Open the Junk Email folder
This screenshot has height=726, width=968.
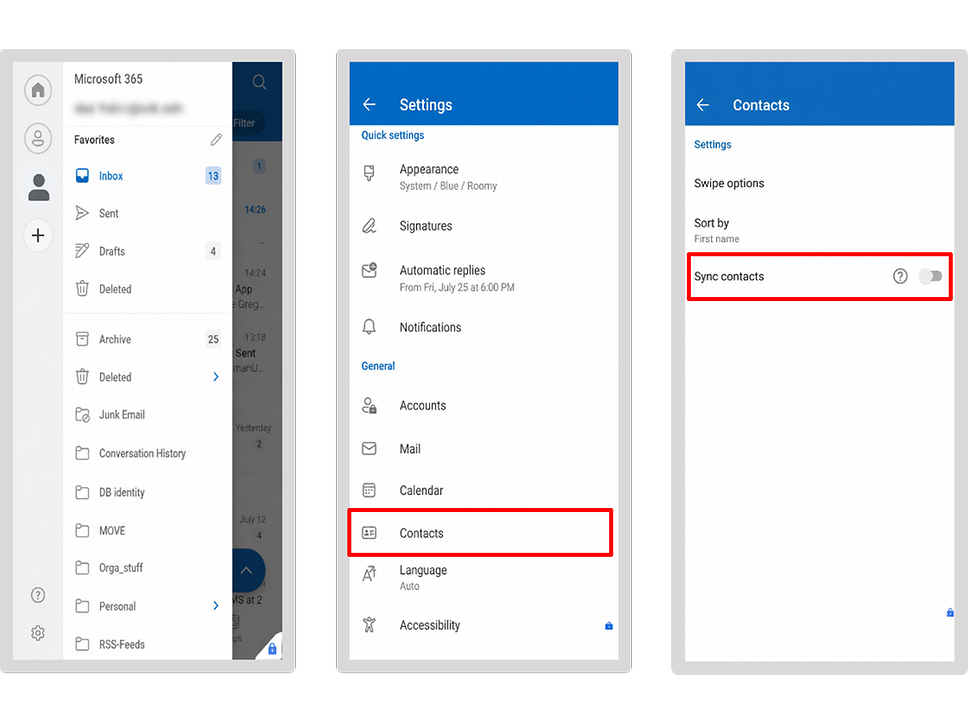point(147,415)
